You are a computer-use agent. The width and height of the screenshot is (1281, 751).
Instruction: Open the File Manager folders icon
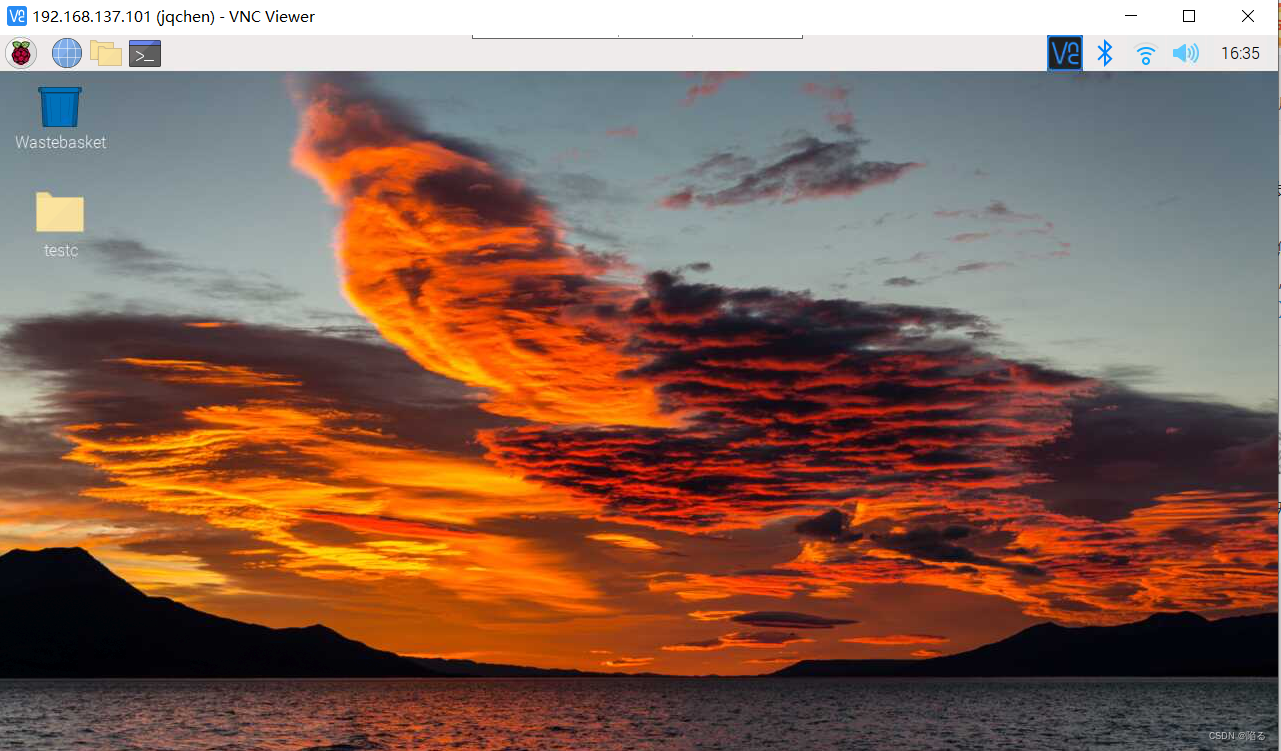click(106, 53)
